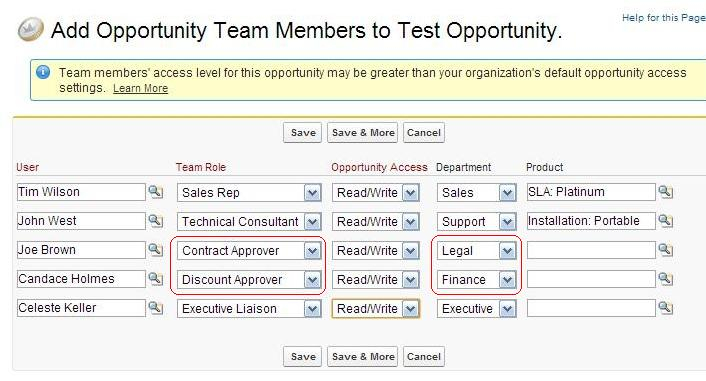Open product lookup for SLA: Platinum

tap(665, 192)
